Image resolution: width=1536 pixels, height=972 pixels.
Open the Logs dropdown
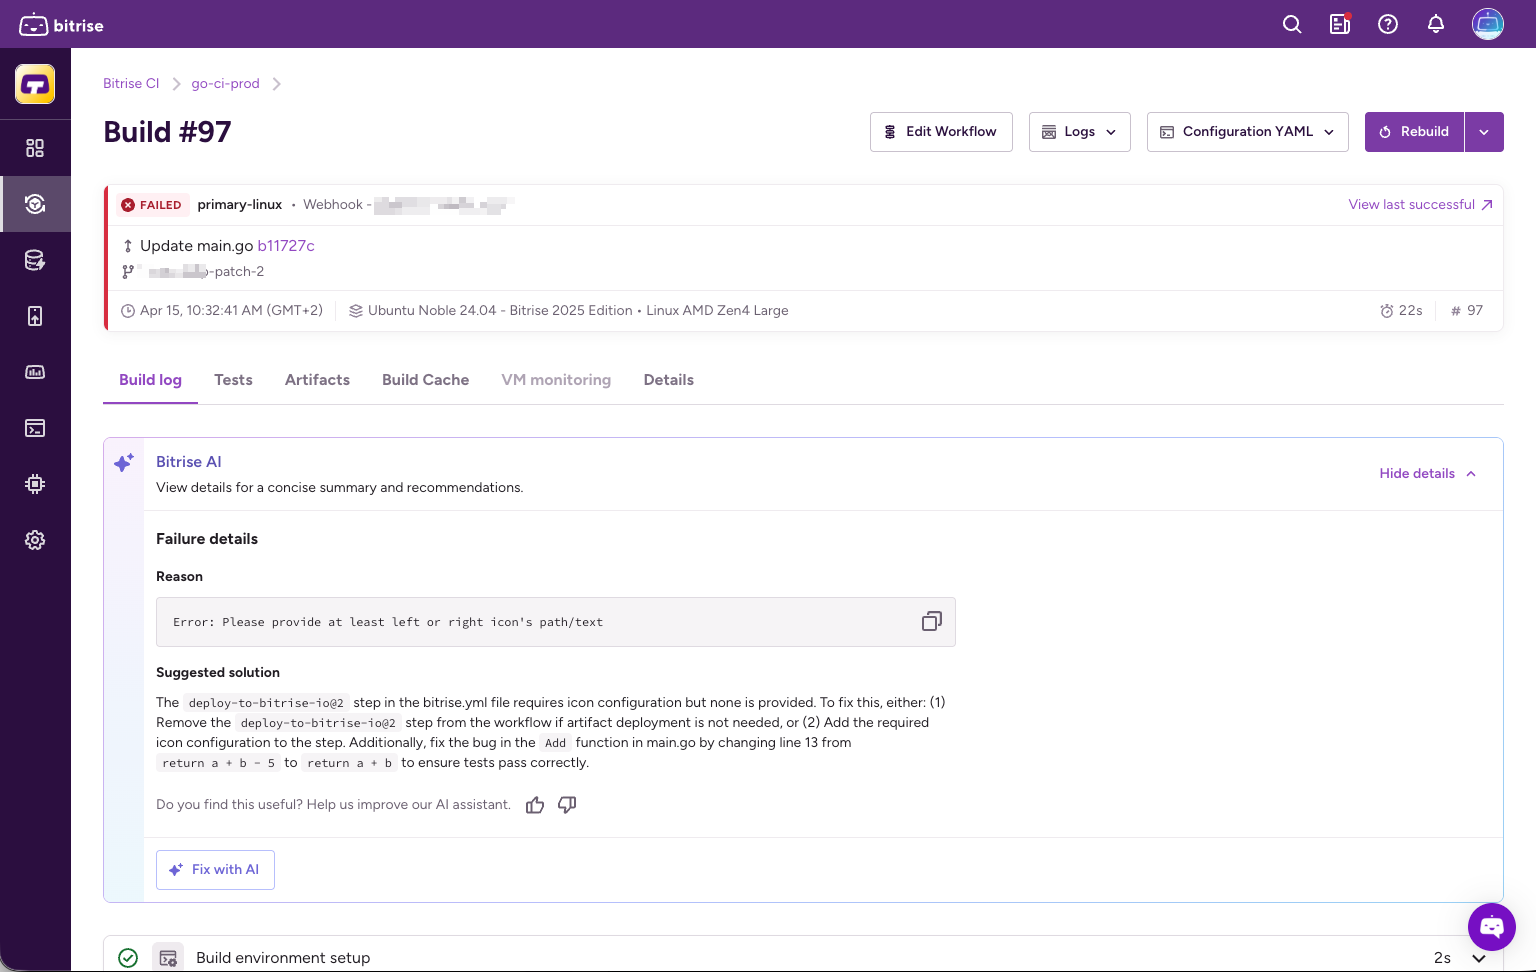[x=1080, y=132]
